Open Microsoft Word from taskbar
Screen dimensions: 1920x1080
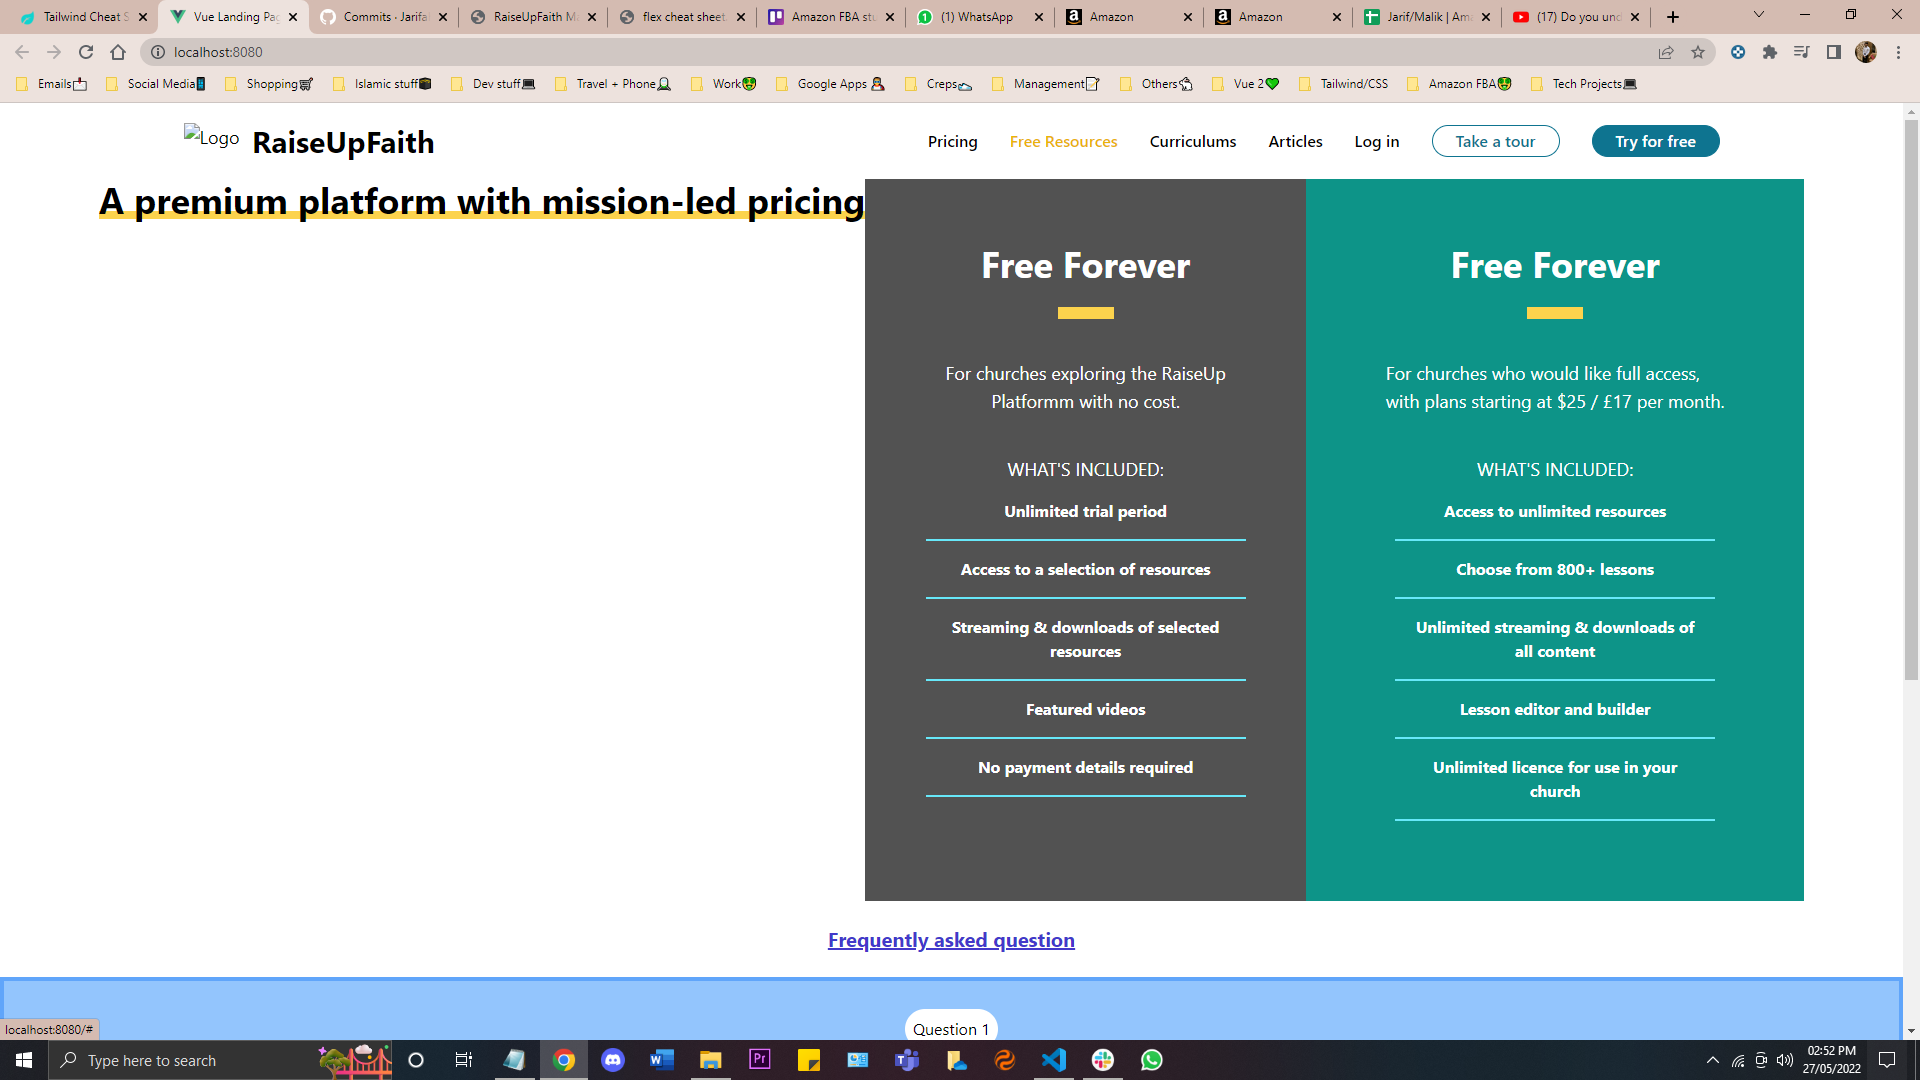tap(662, 1060)
